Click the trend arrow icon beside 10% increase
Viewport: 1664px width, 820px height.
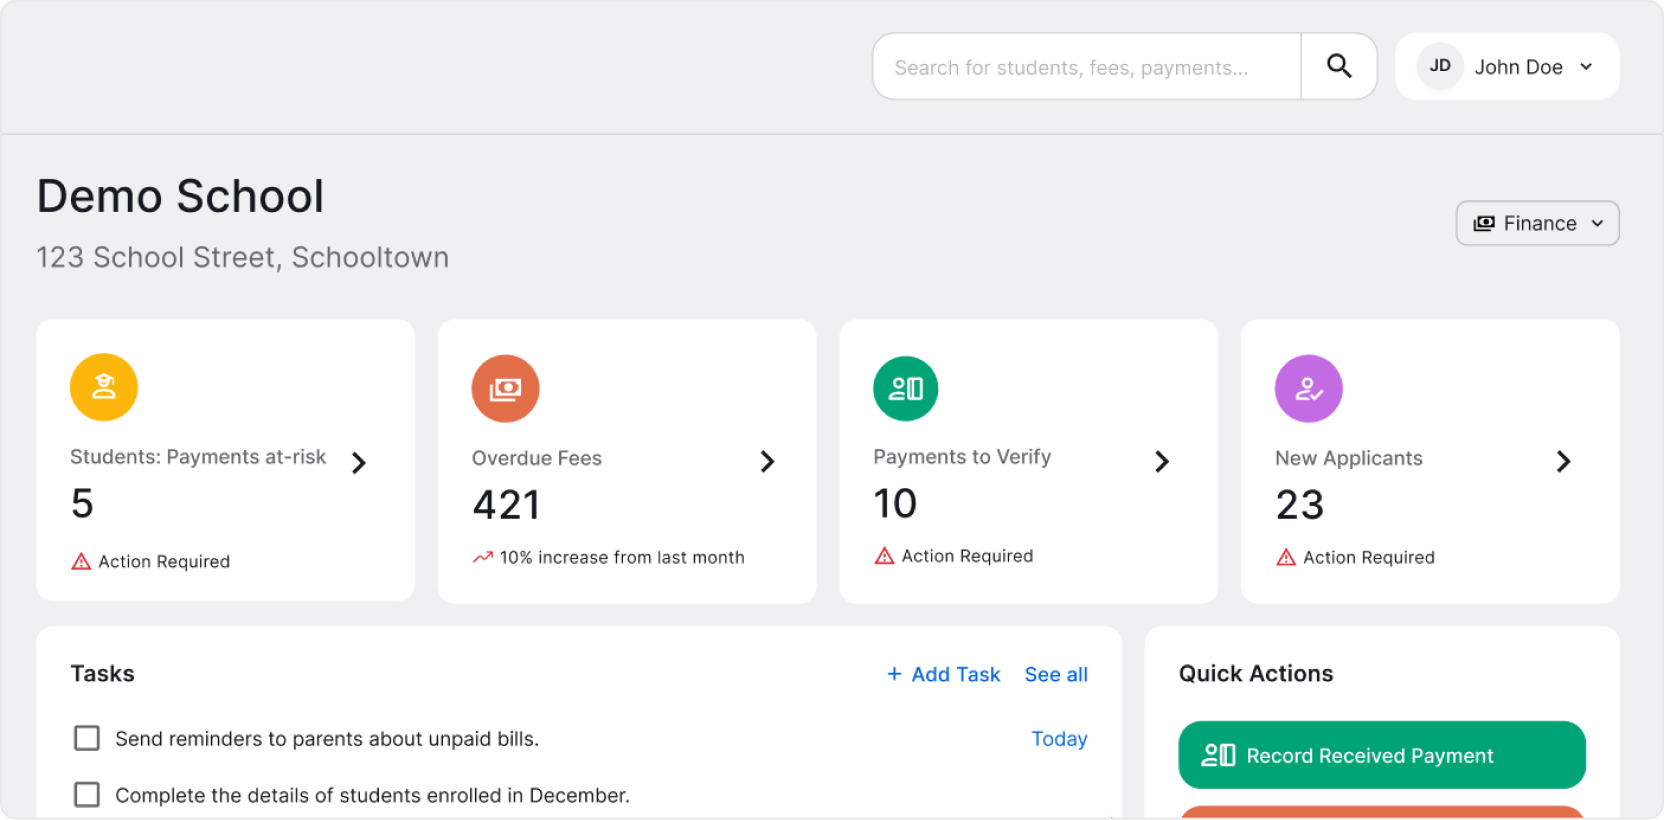(x=483, y=557)
